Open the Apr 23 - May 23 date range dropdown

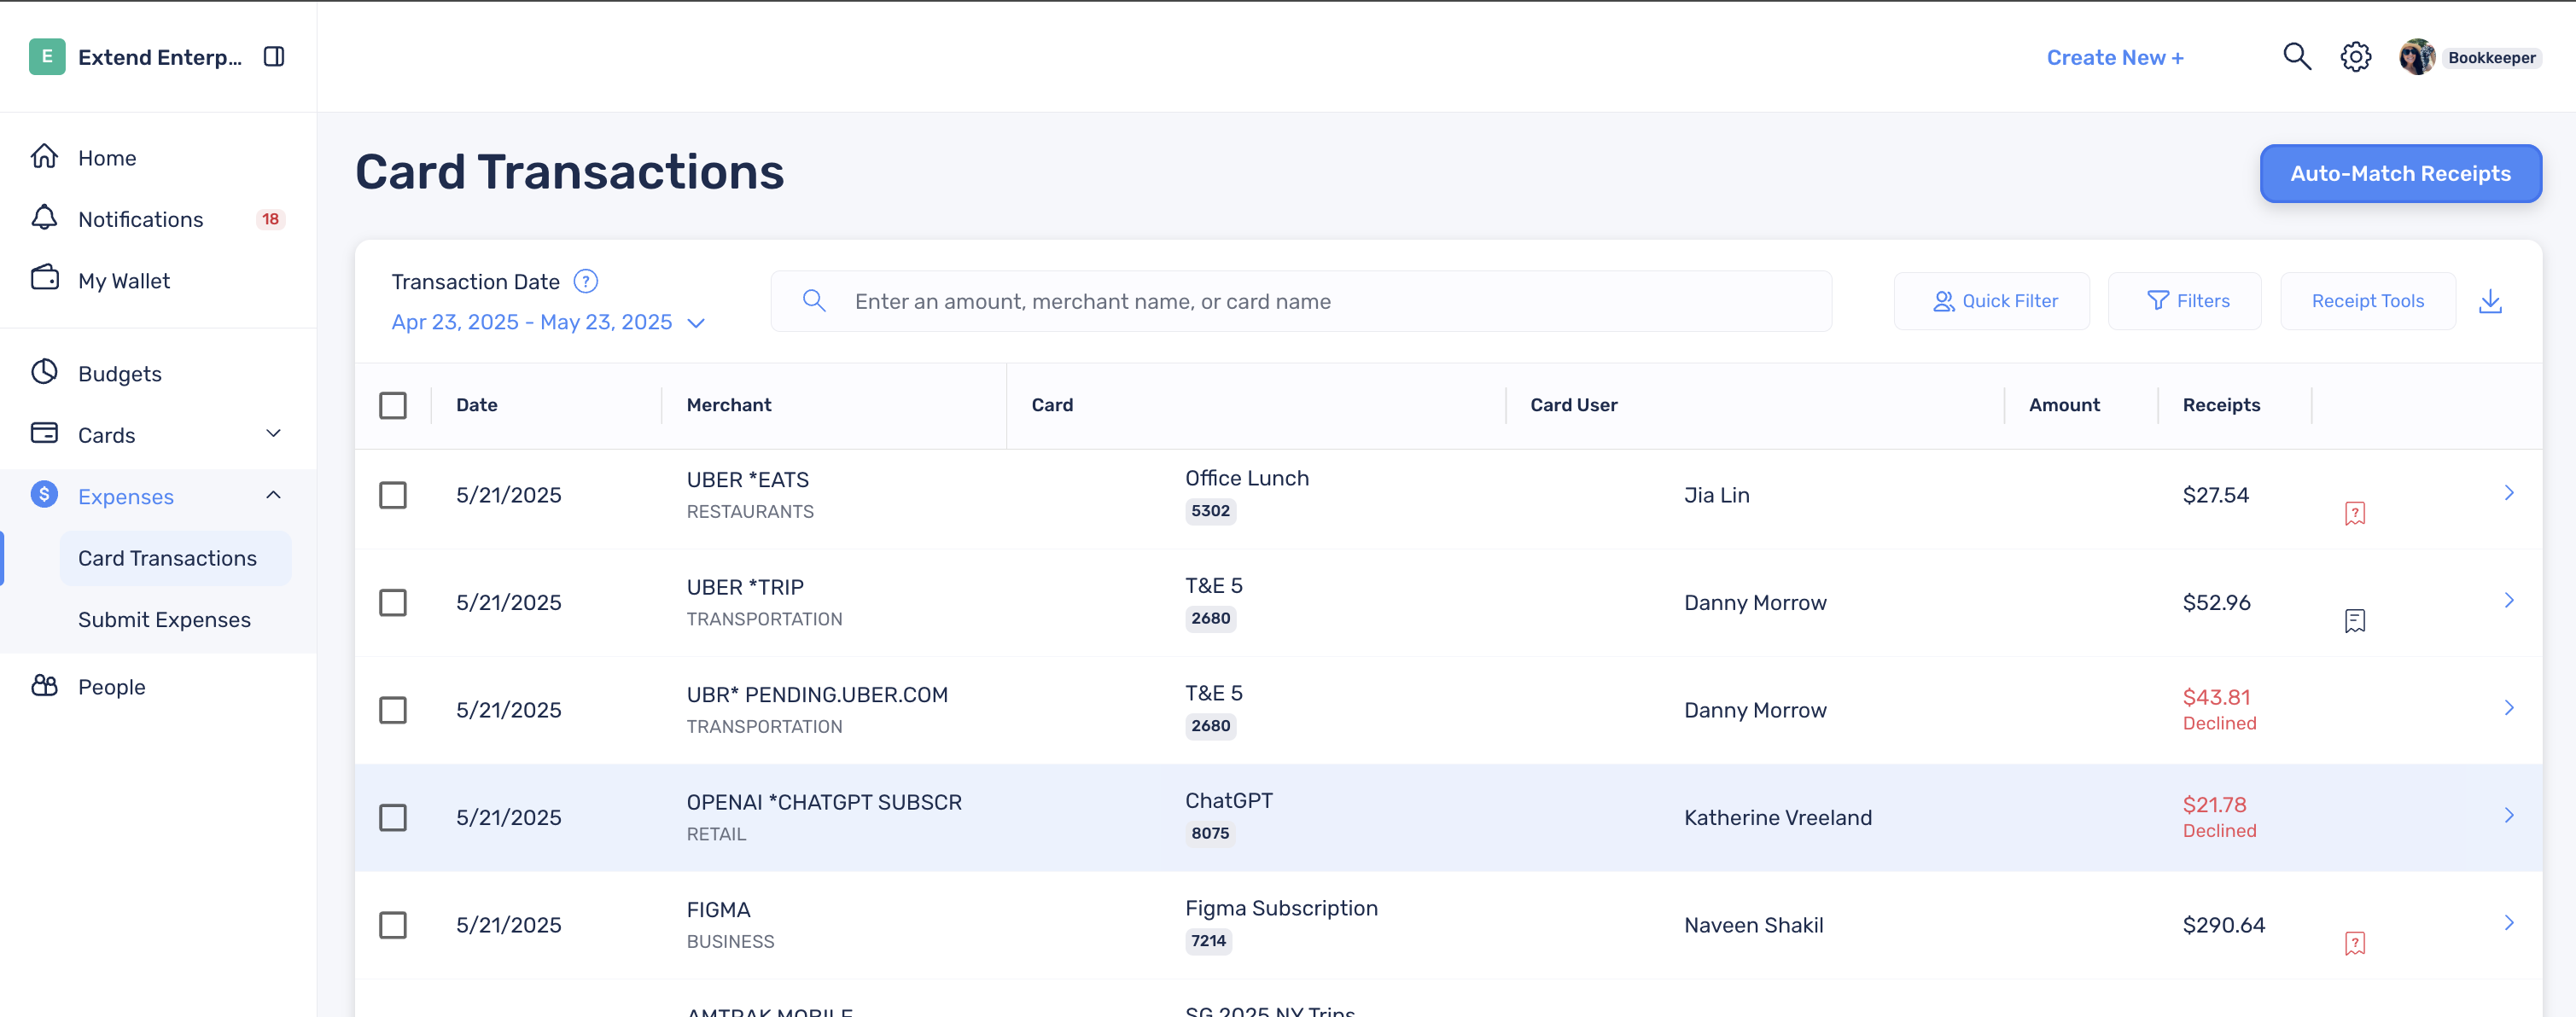coord(548,322)
